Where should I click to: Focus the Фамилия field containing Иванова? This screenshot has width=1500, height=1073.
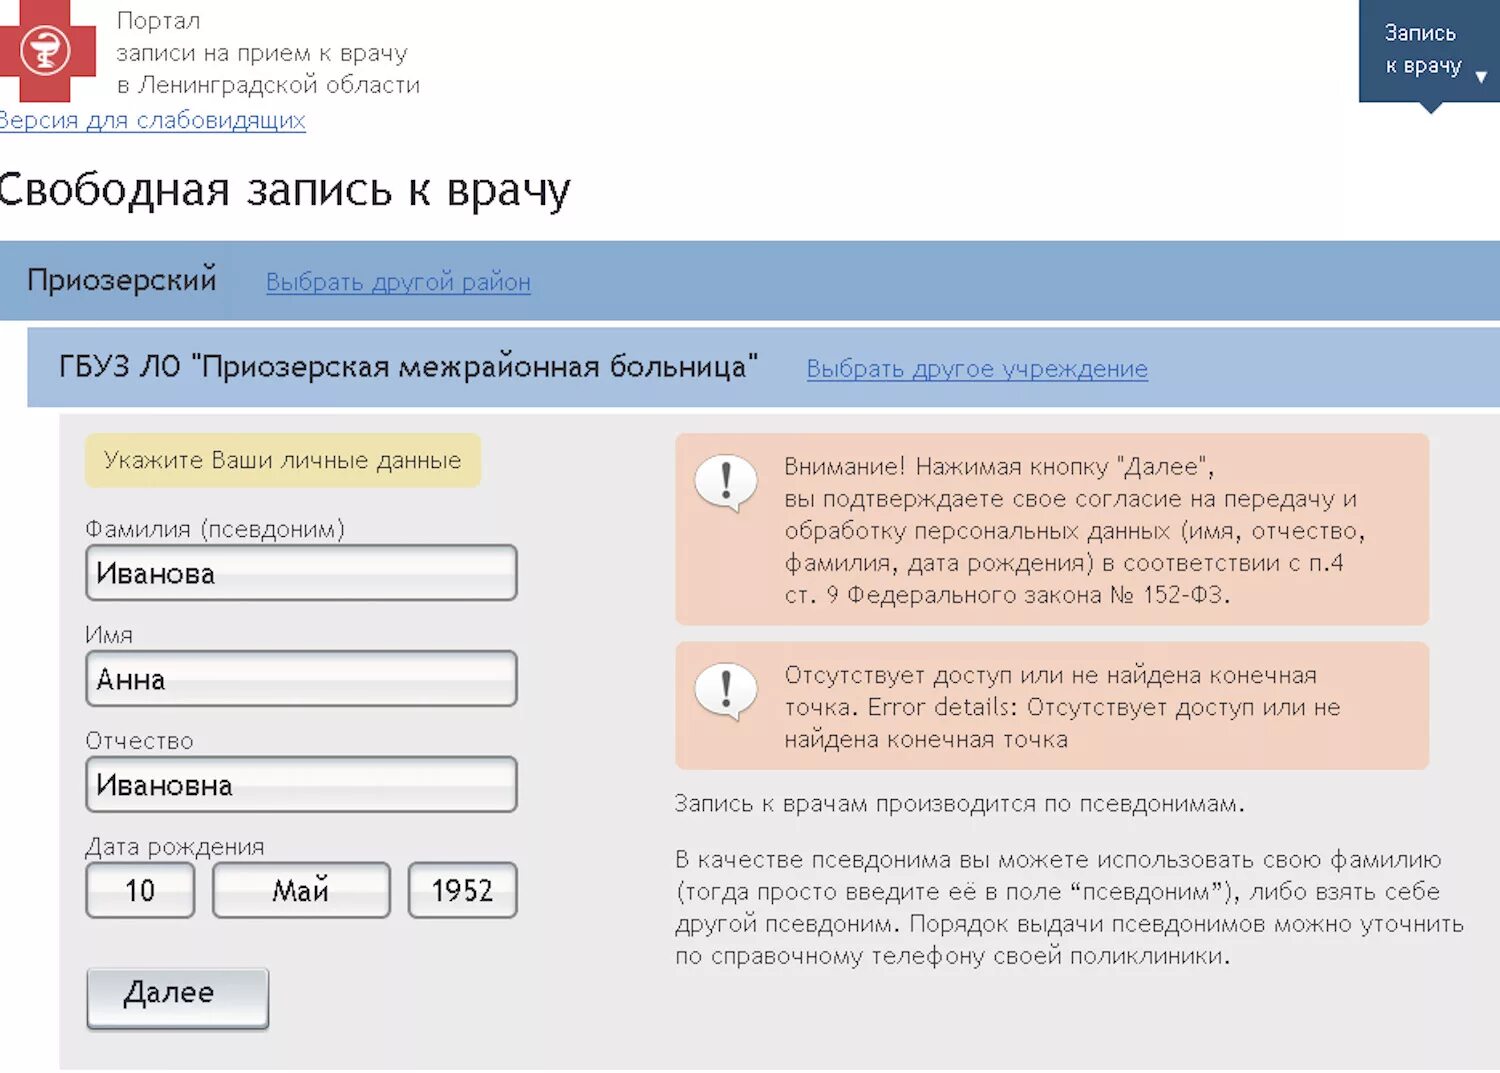[x=301, y=573]
